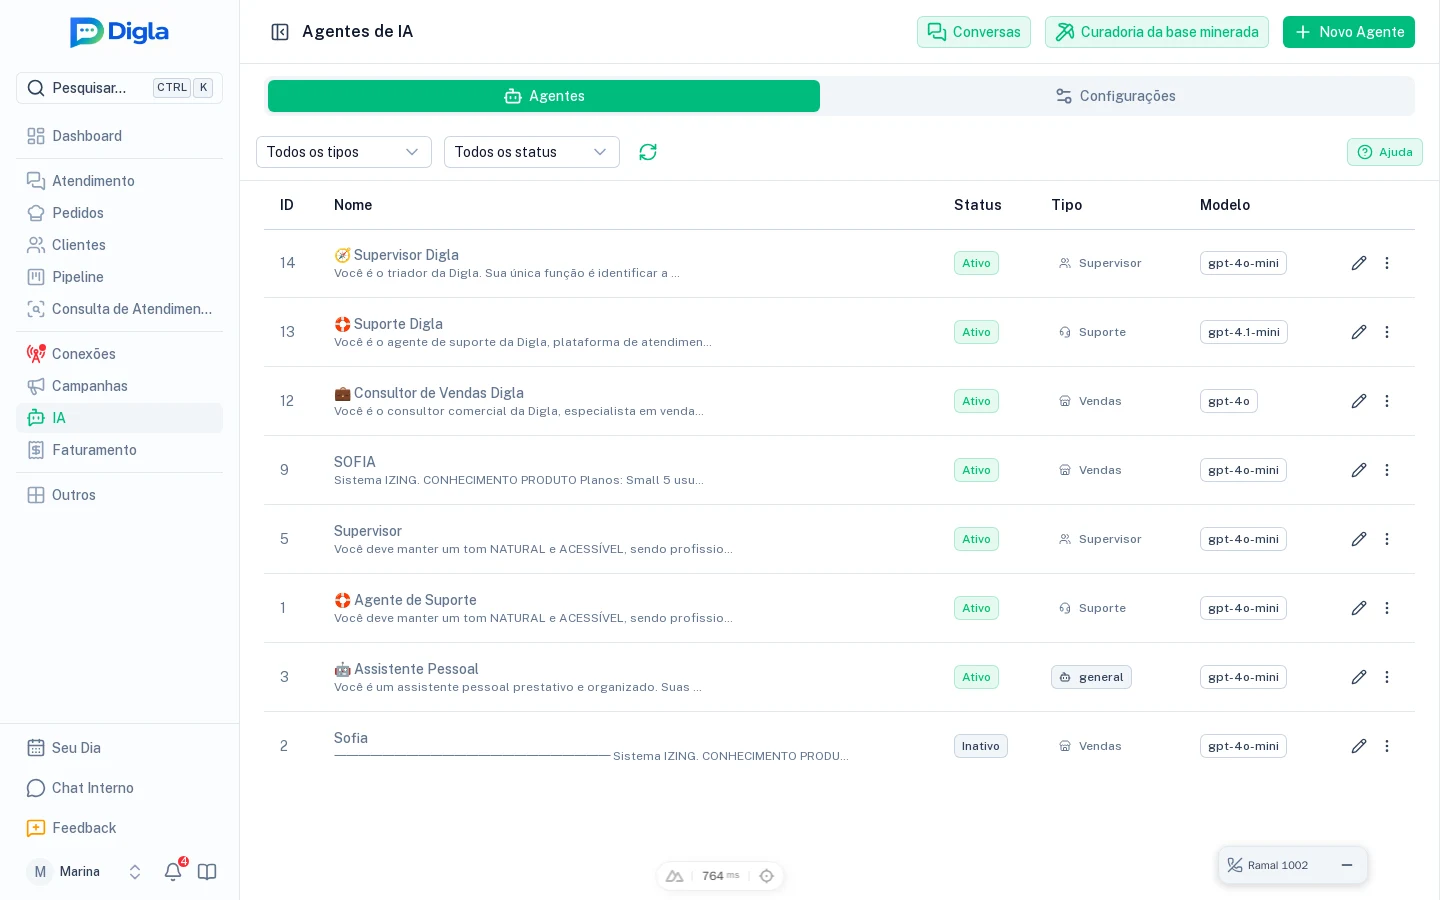Click the Novo Agente button

point(1349,32)
